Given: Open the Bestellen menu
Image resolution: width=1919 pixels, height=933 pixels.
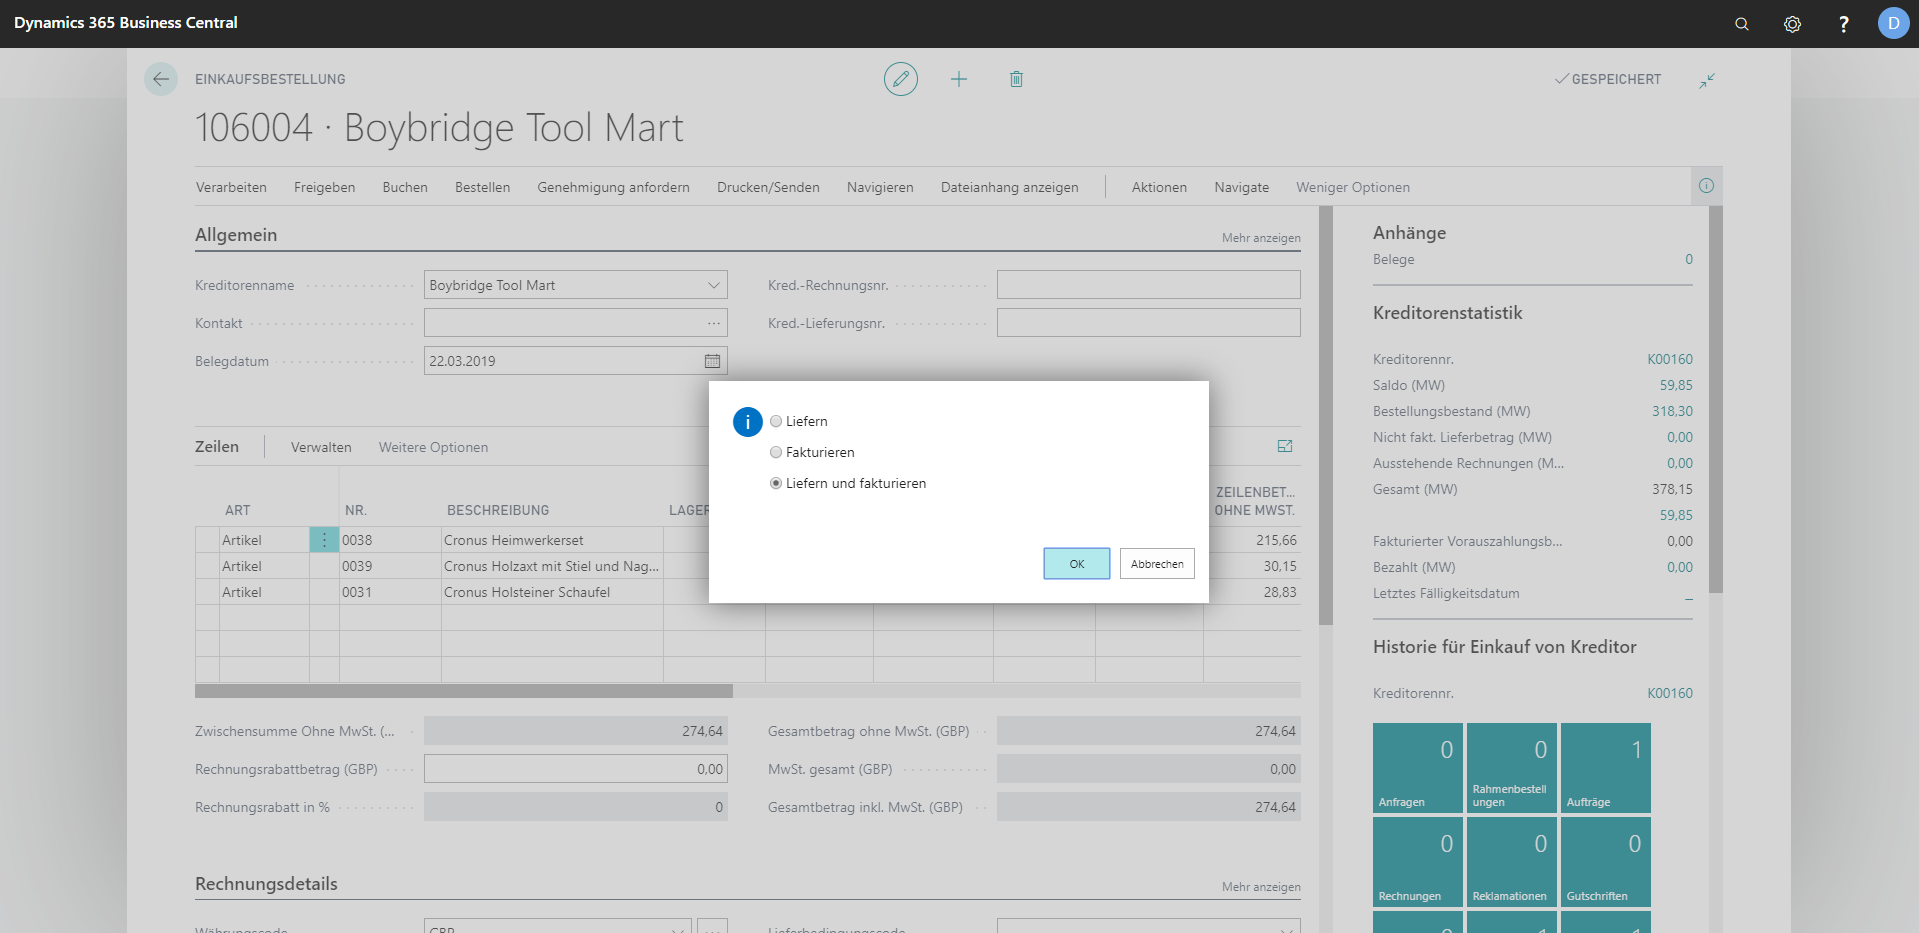Looking at the screenshot, I should (x=482, y=187).
